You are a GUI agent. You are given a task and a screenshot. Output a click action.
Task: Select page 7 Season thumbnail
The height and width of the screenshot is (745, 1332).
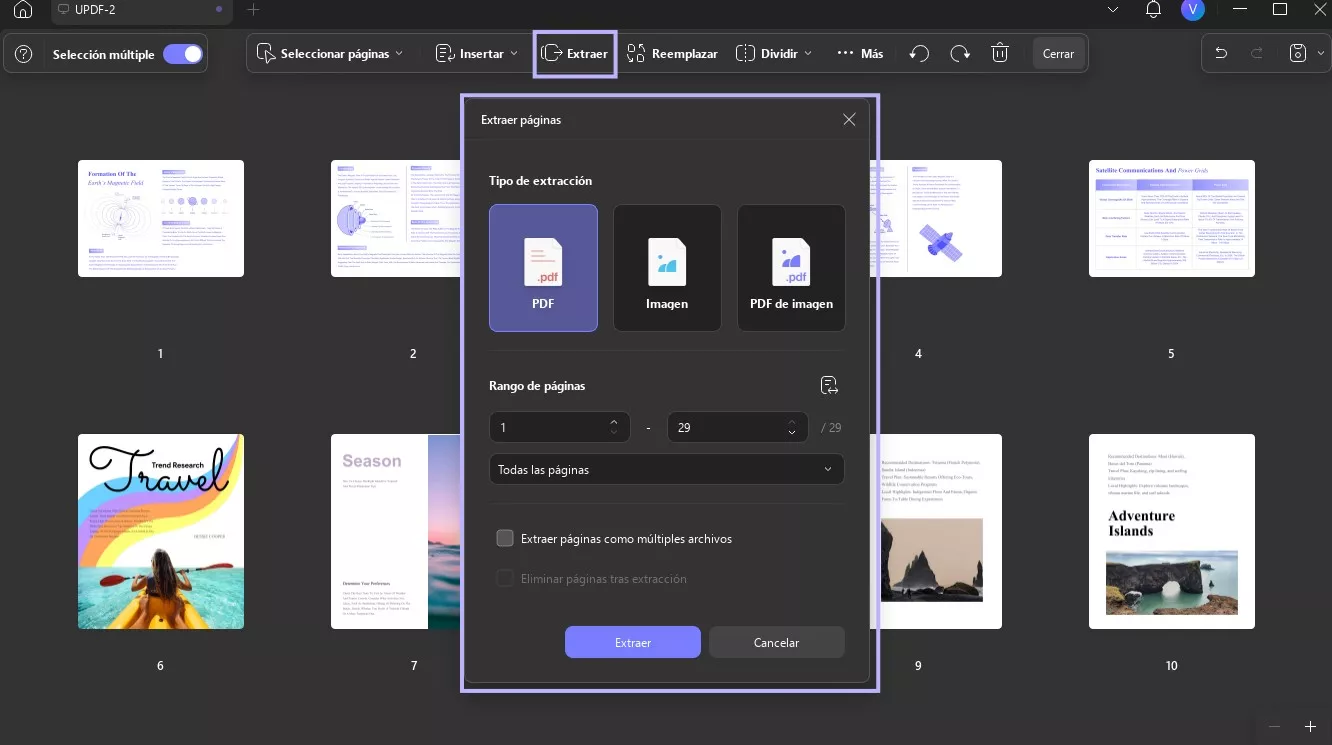tap(396, 531)
